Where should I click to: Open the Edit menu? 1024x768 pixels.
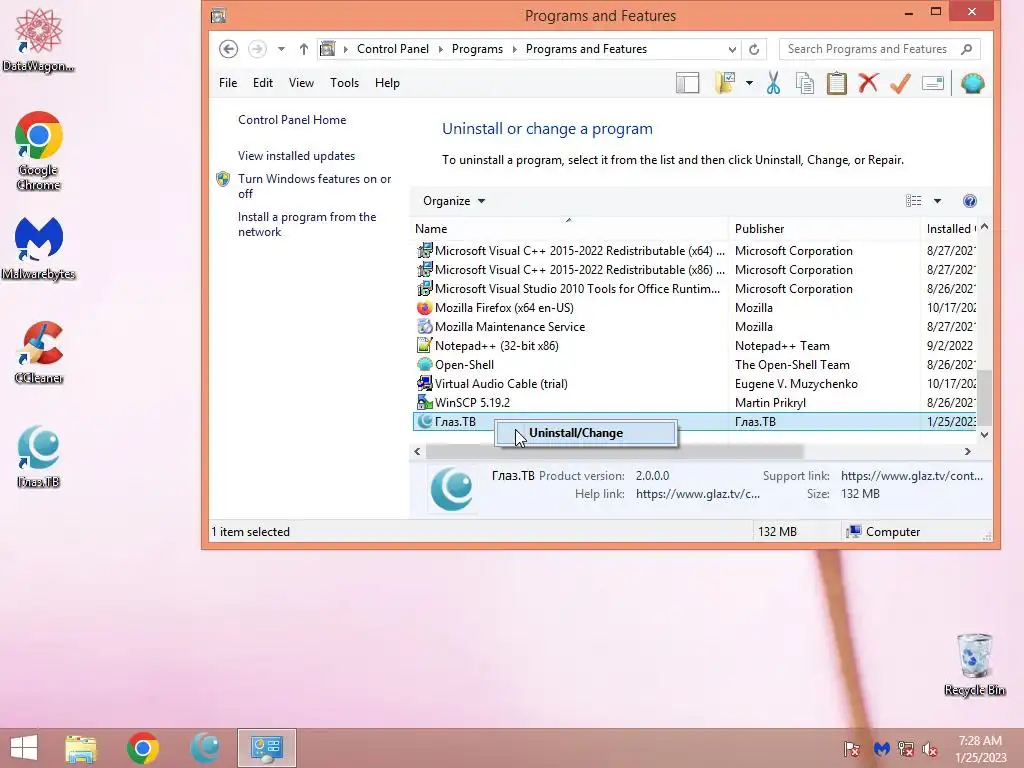tap(263, 83)
